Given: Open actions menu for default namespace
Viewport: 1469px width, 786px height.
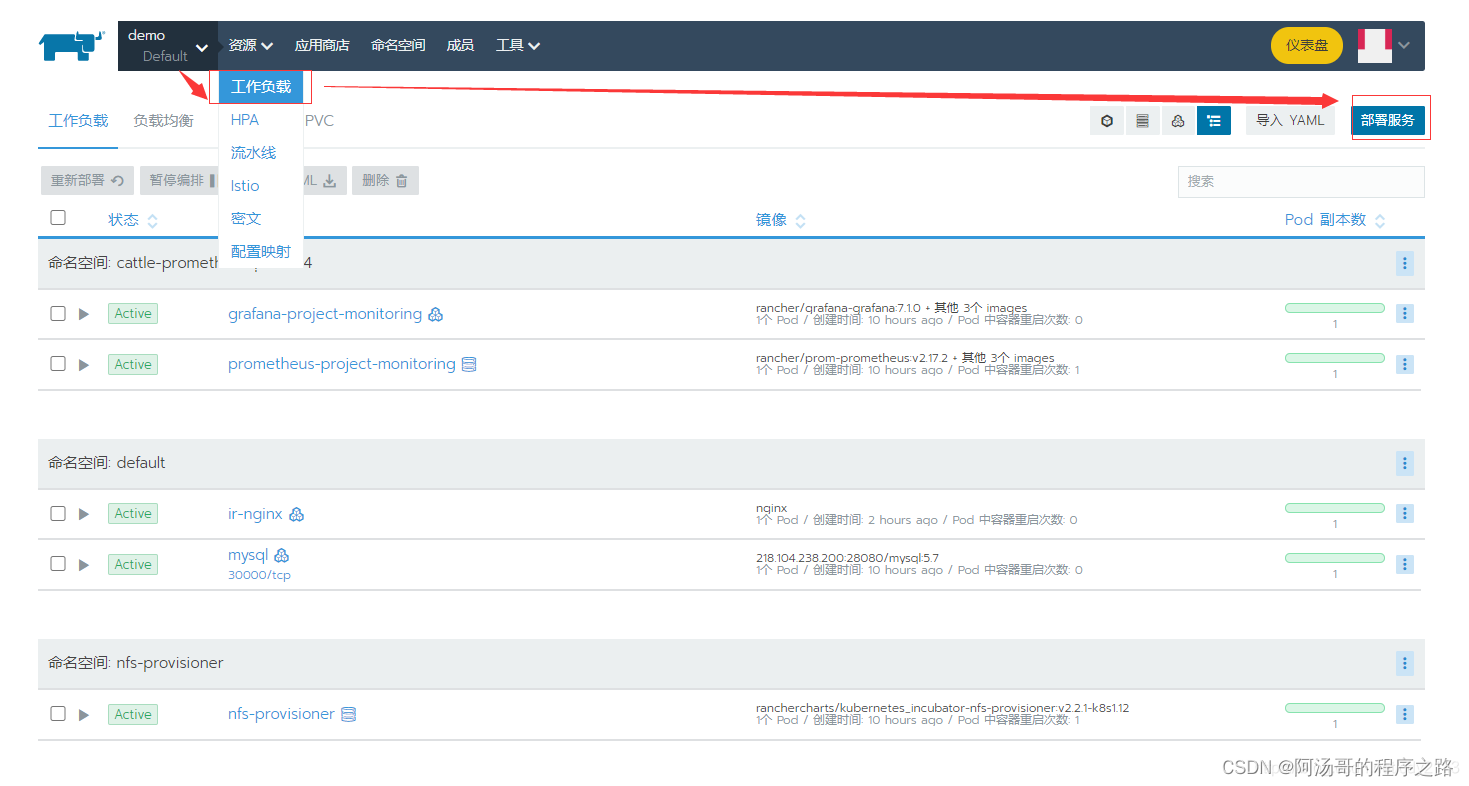Looking at the screenshot, I should 1405,463.
